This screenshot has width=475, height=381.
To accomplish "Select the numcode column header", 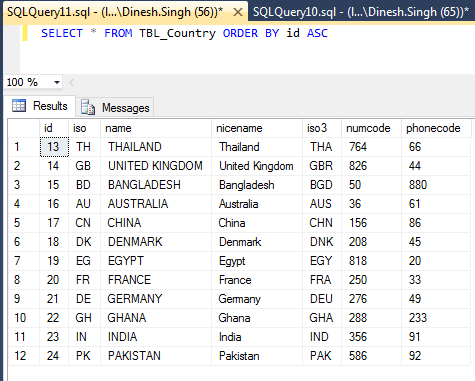I will [x=372, y=128].
